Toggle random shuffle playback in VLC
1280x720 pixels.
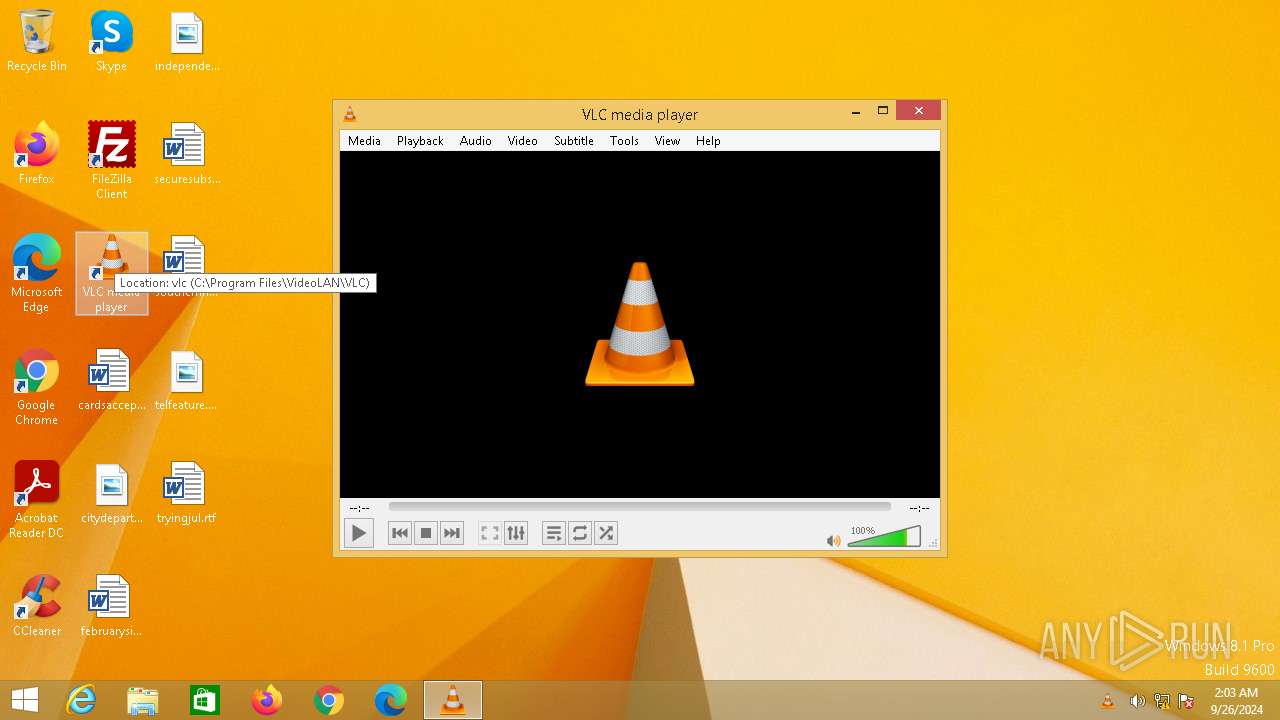click(606, 533)
